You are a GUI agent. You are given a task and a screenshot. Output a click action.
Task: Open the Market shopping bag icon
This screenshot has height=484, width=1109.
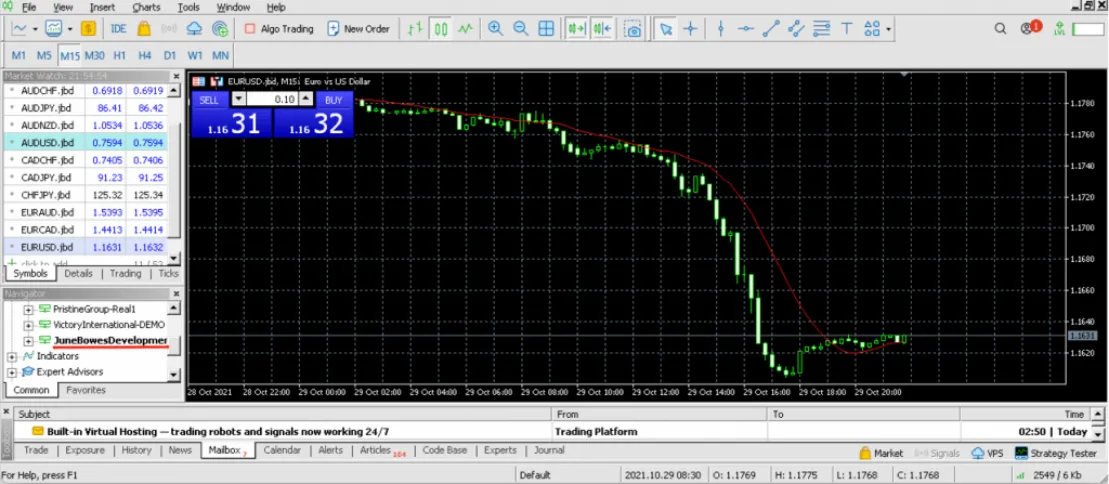(144, 29)
